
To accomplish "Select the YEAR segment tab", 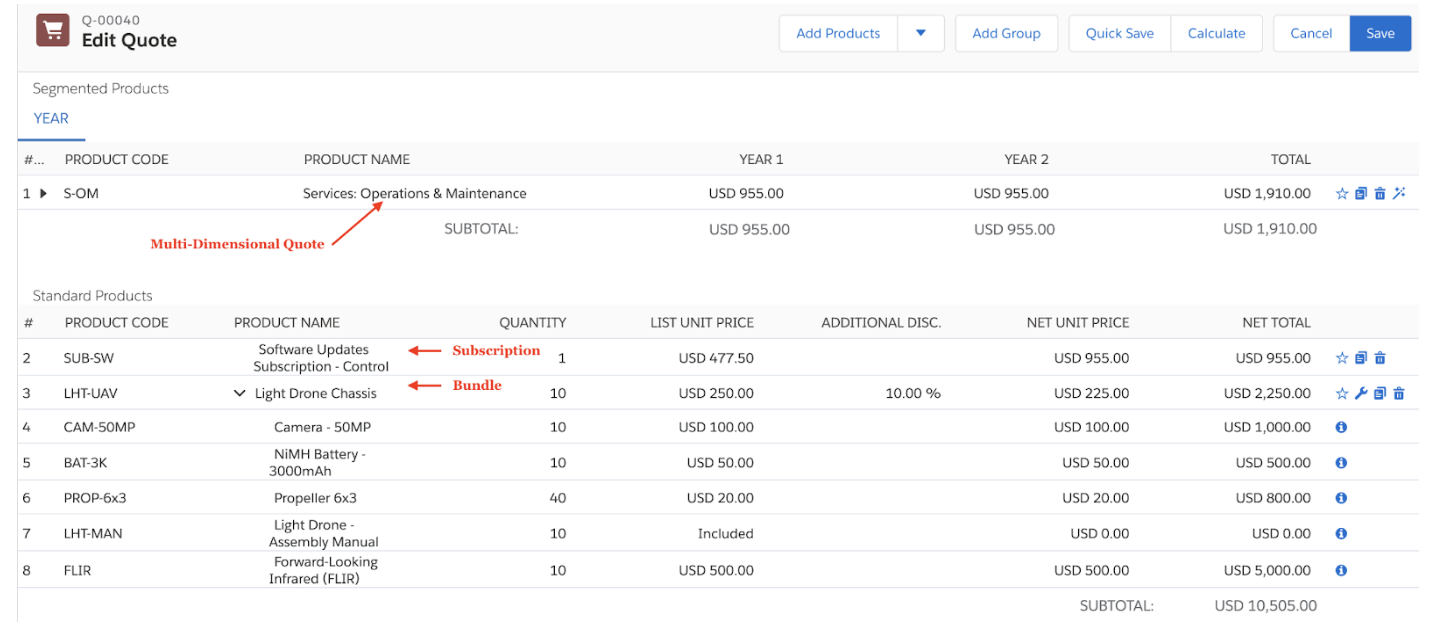I will tap(51, 119).
